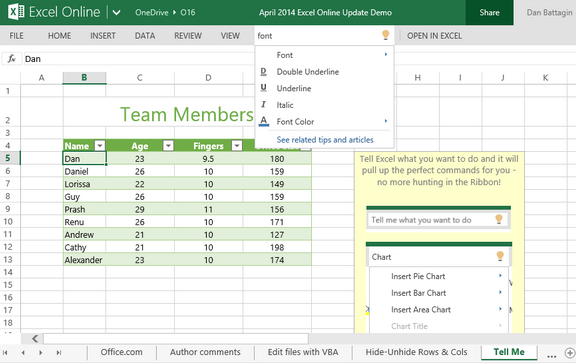
Task: Switch to the Author comments sheet tab
Action: 205,352
